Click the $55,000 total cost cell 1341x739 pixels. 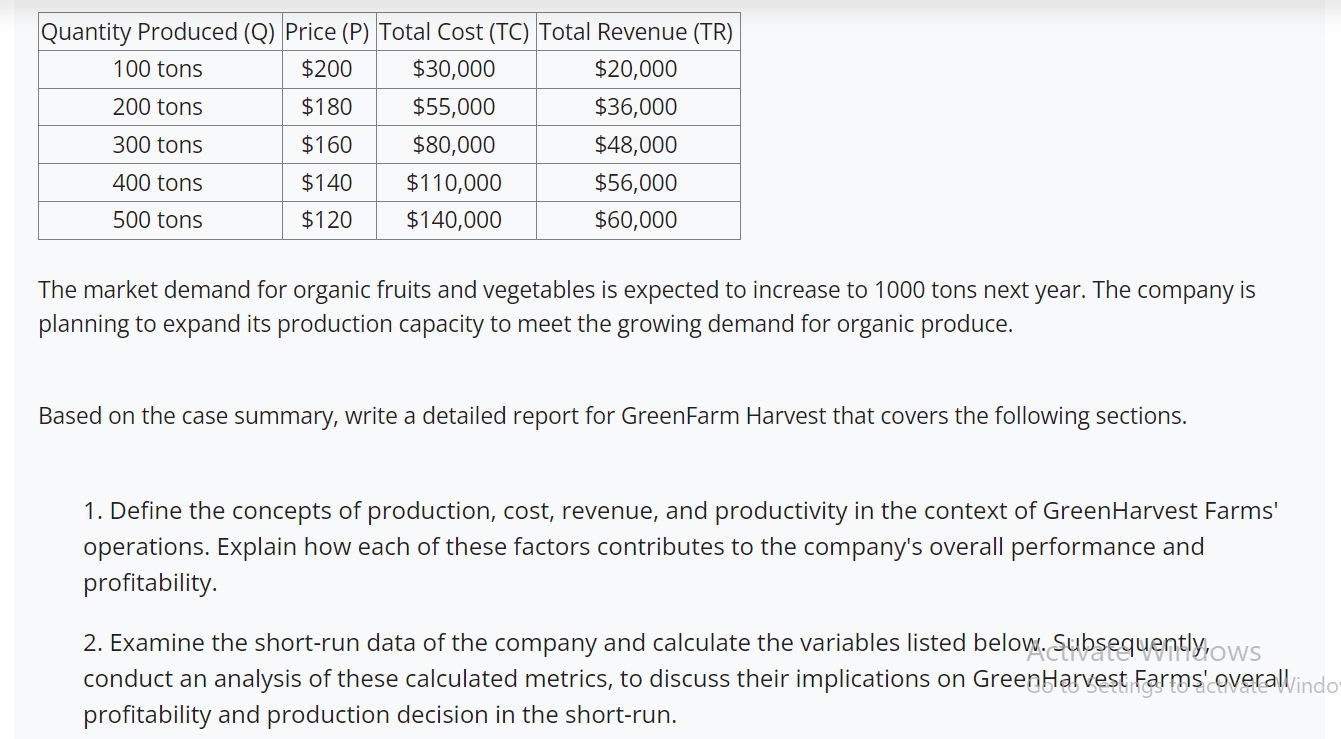tap(454, 107)
